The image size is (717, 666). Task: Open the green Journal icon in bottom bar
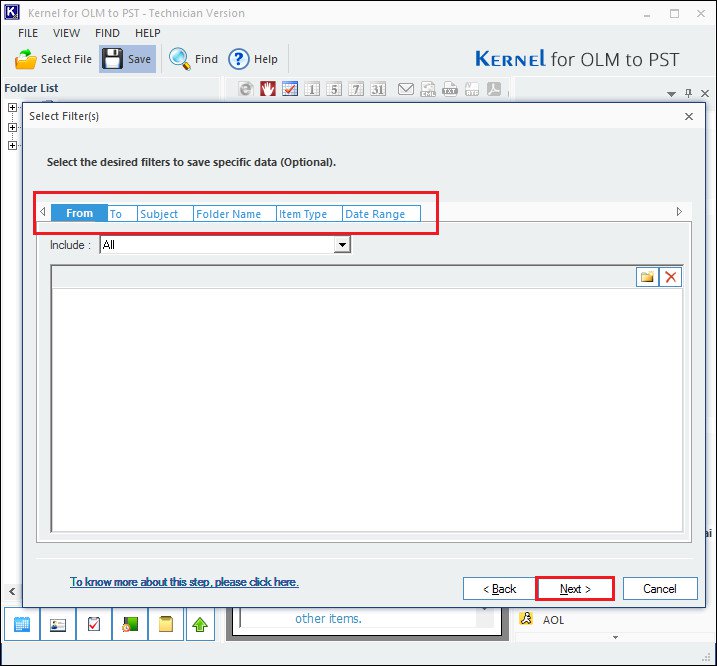coord(130,624)
